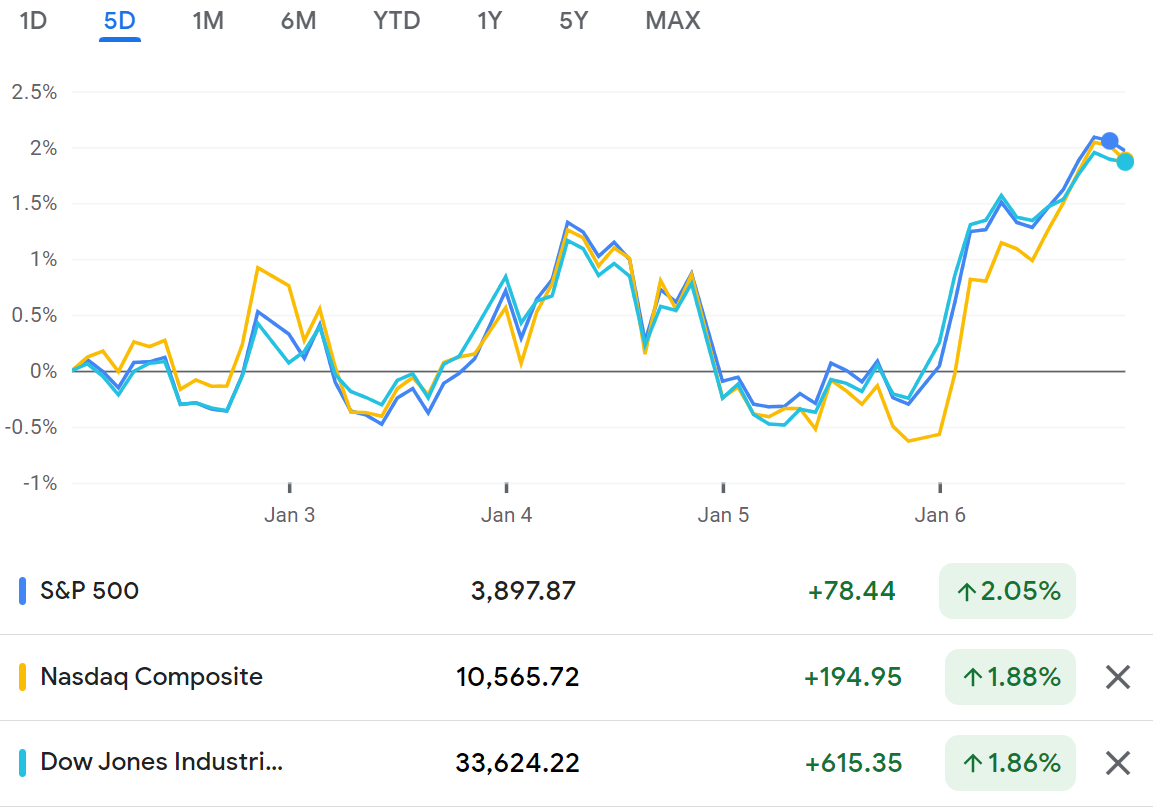Screen dimensions: 1153x807
Task: Open the S&P 500 index link
Action: [x=89, y=591]
